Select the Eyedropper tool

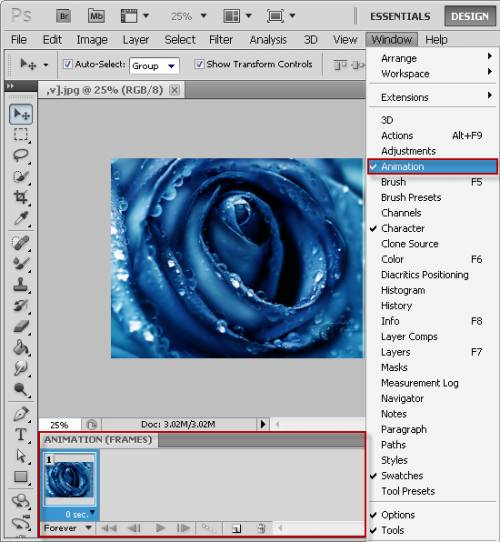coord(21,218)
